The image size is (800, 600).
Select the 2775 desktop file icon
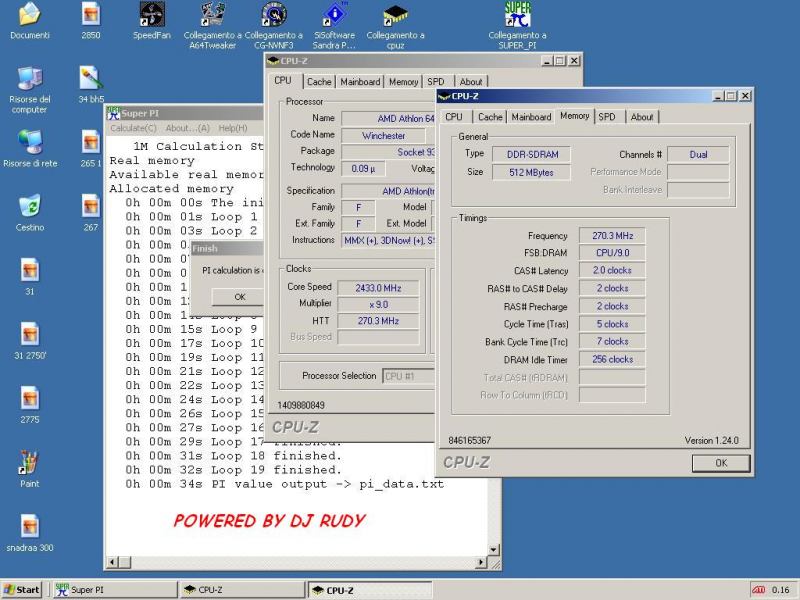30,398
